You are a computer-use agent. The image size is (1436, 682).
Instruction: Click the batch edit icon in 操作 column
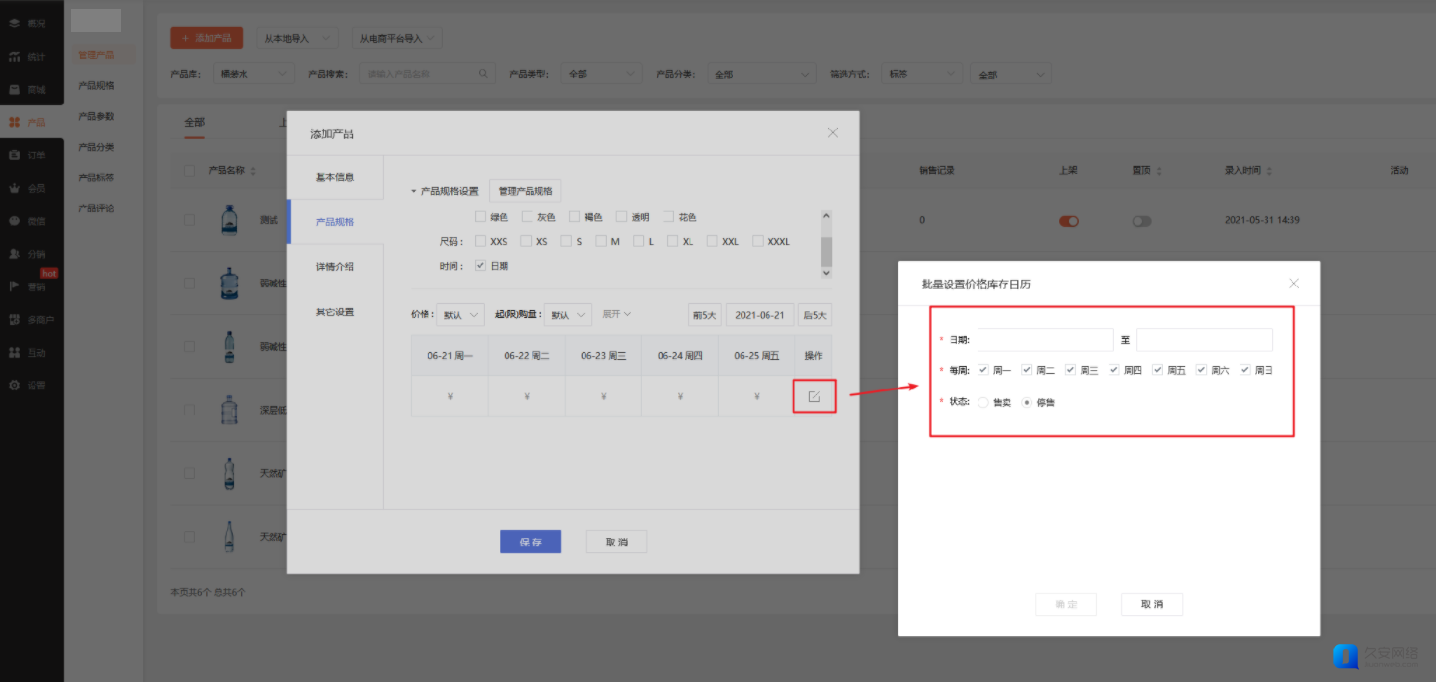coord(814,397)
